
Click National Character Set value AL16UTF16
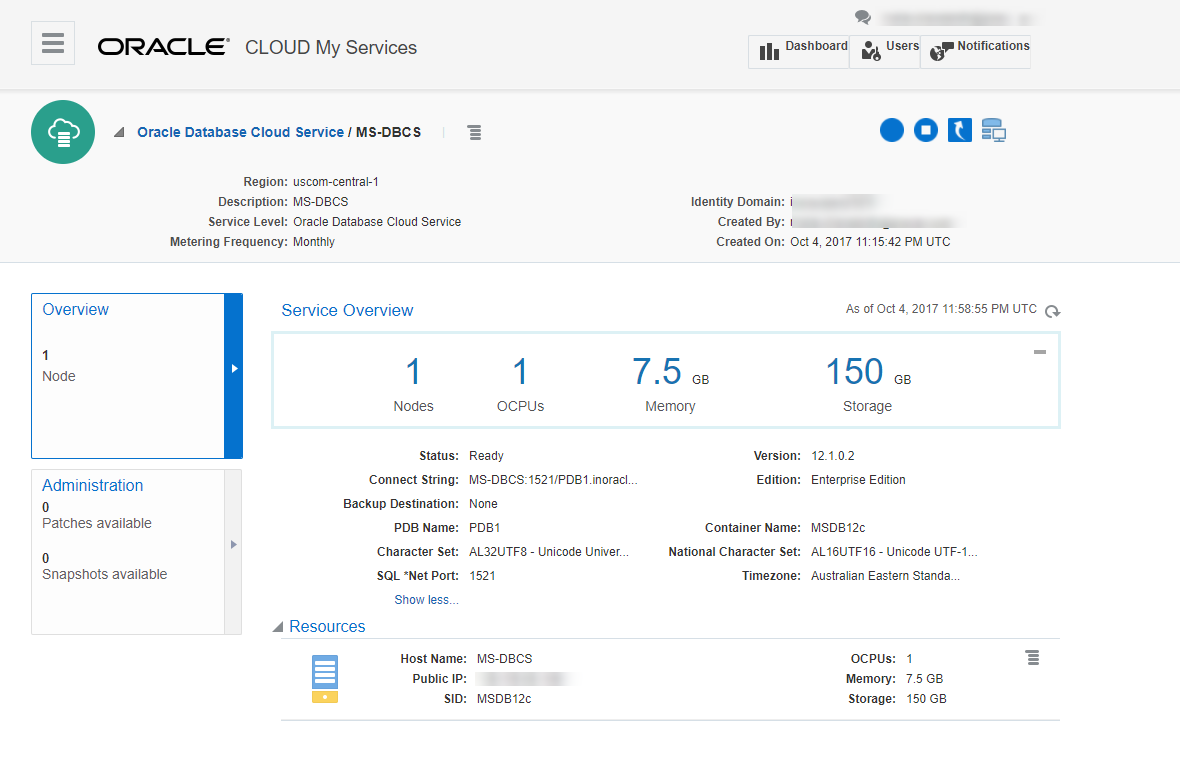[894, 552]
